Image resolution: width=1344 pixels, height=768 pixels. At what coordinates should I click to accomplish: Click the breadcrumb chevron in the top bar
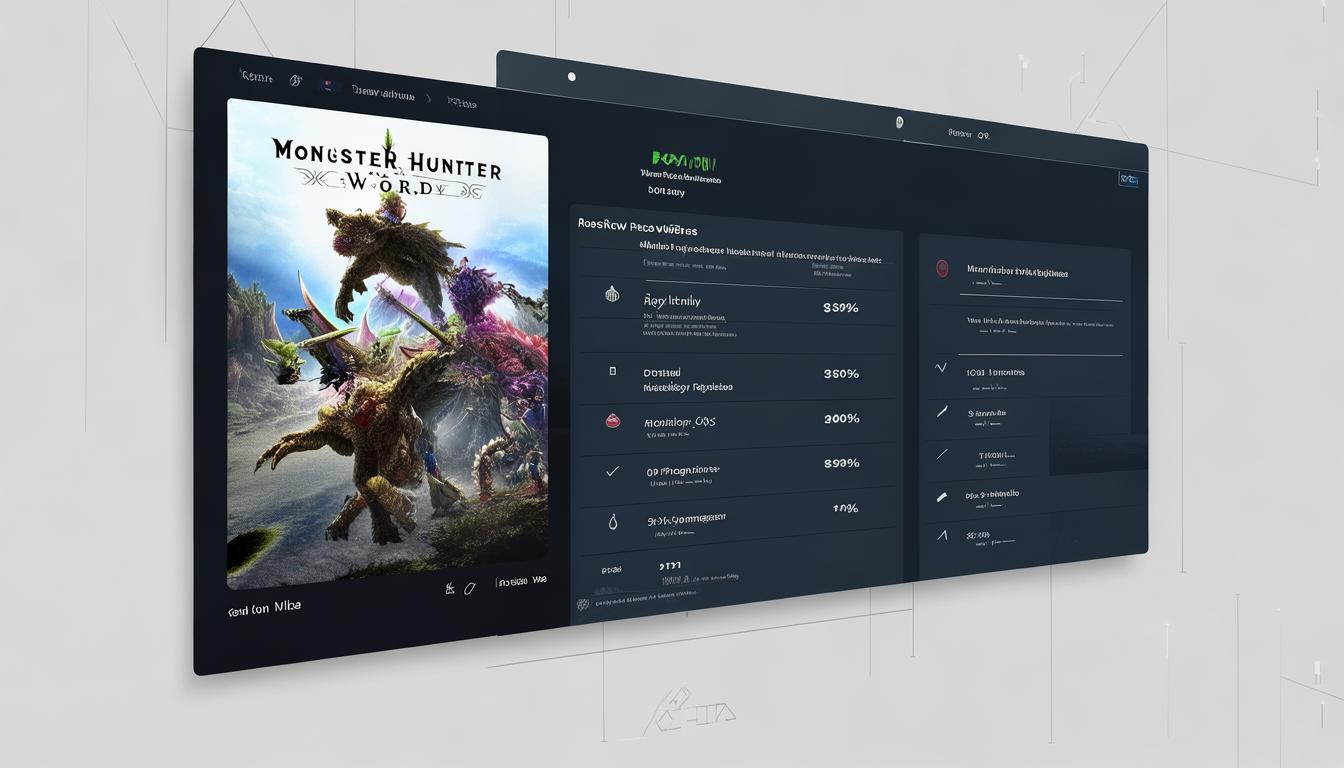pyautogui.click(x=428, y=99)
